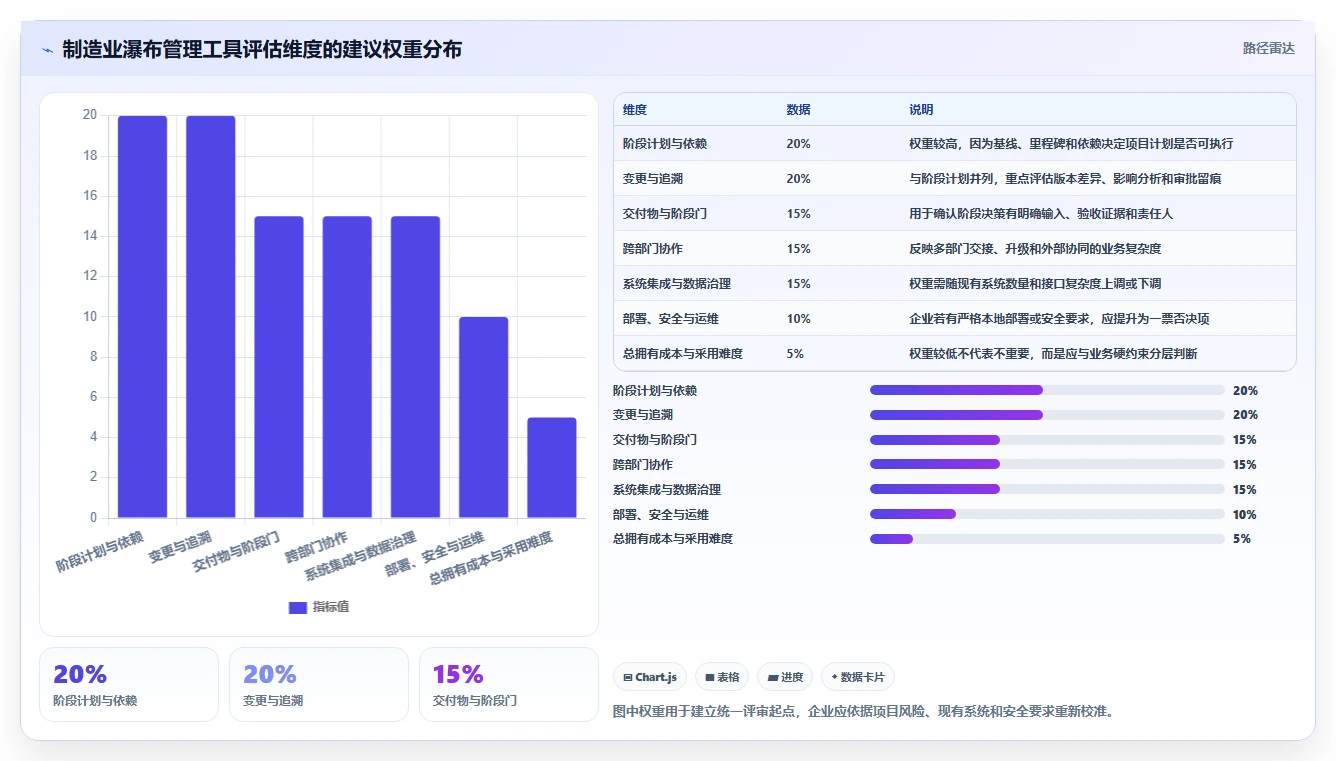Click the 跨部门协作 progress bar
The image size is (1336, 761).
tap(1047, 464)
